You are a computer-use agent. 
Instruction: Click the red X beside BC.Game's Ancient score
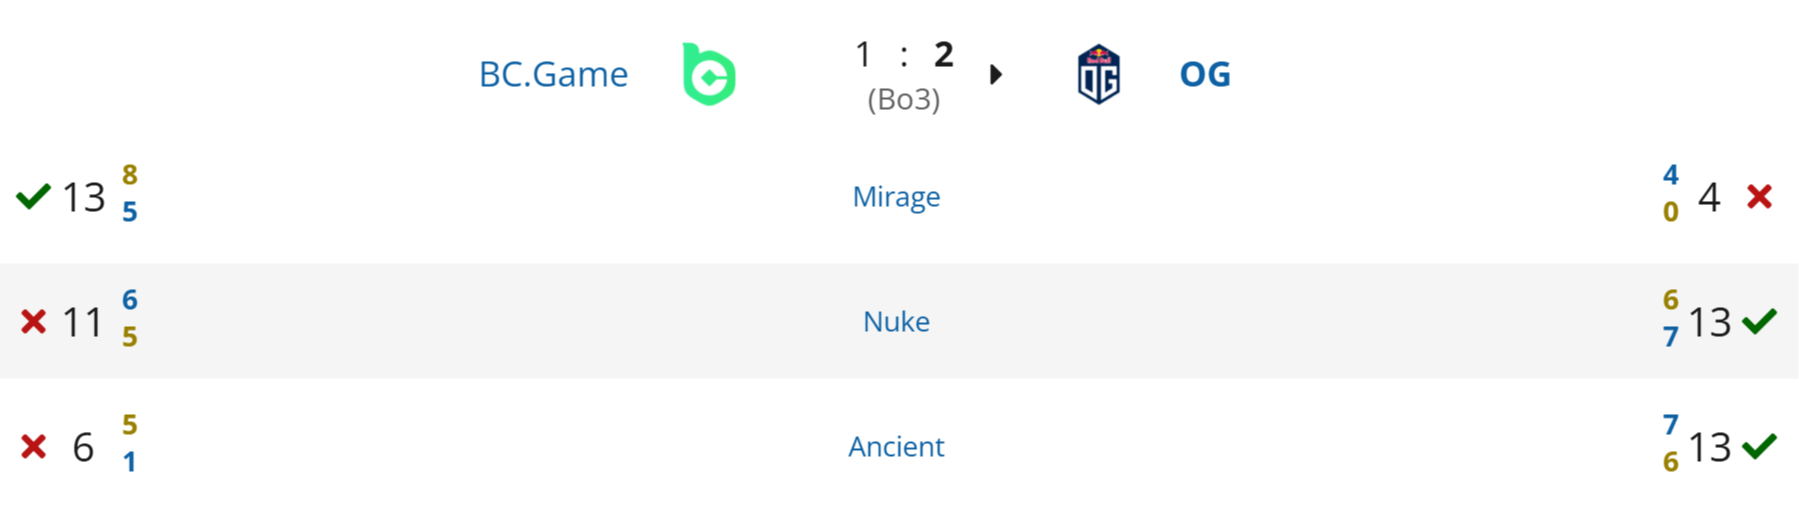coord(33,446)
